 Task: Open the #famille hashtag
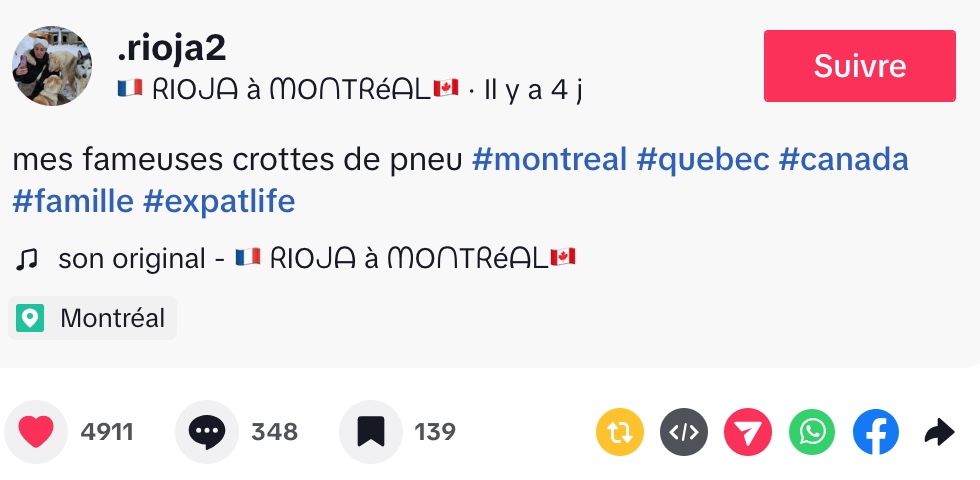[73, 202]
